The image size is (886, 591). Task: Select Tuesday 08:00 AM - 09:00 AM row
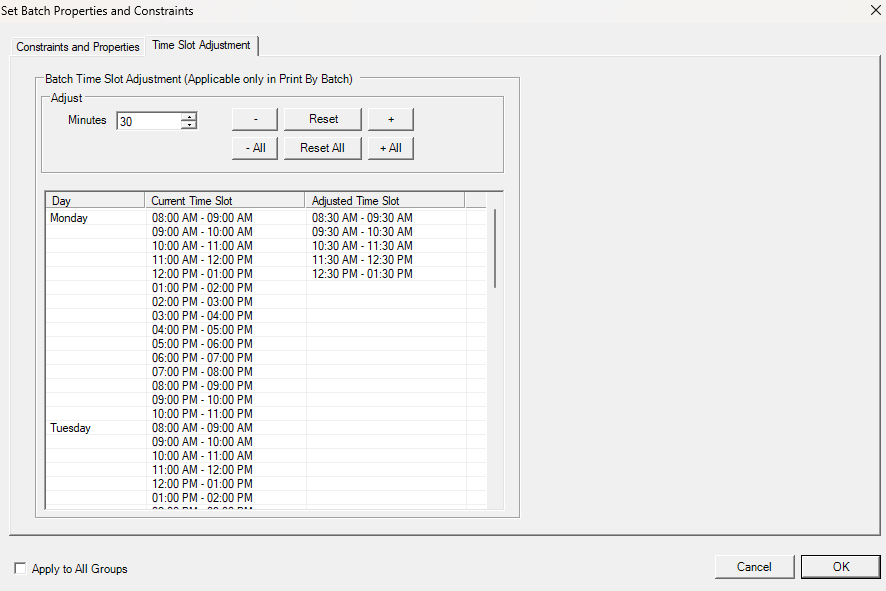[x=202, y=428]
